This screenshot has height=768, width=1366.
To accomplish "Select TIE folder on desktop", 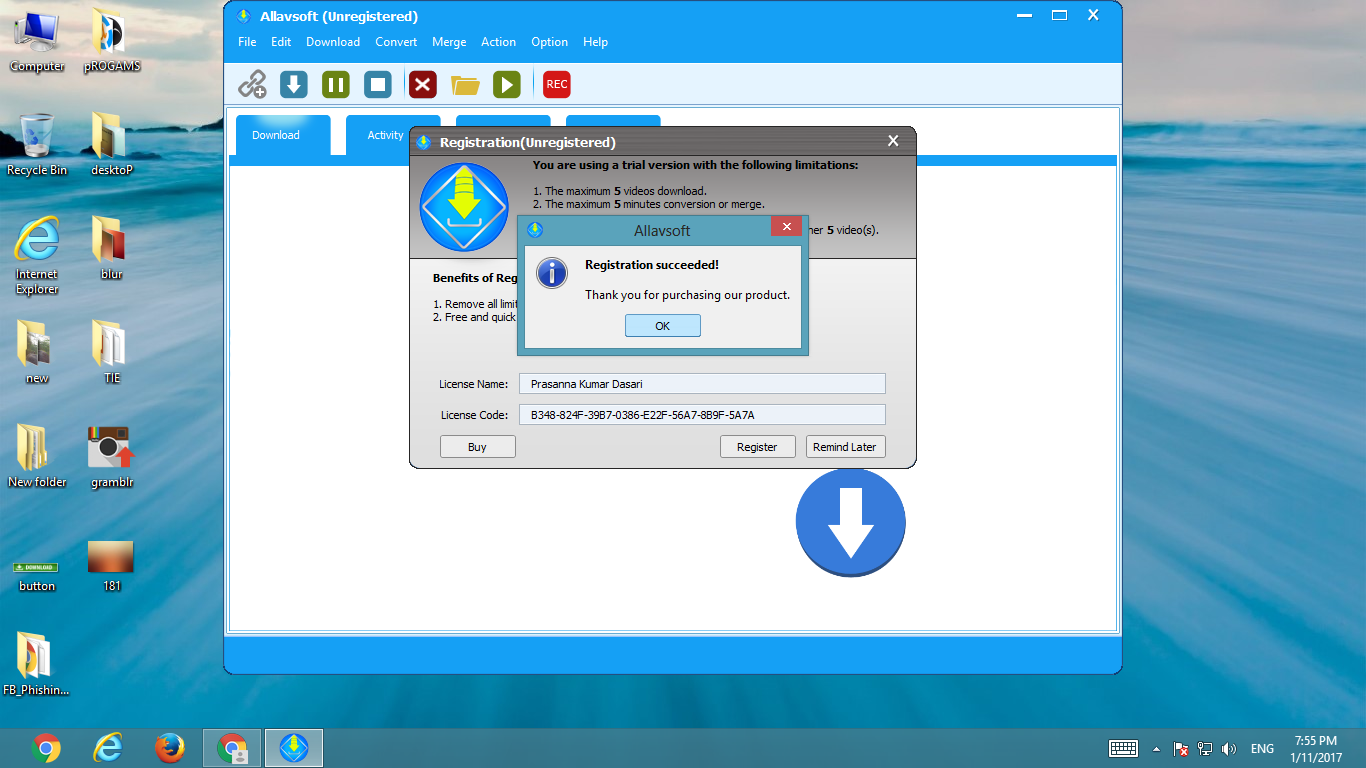I will (x=112, y=353).
